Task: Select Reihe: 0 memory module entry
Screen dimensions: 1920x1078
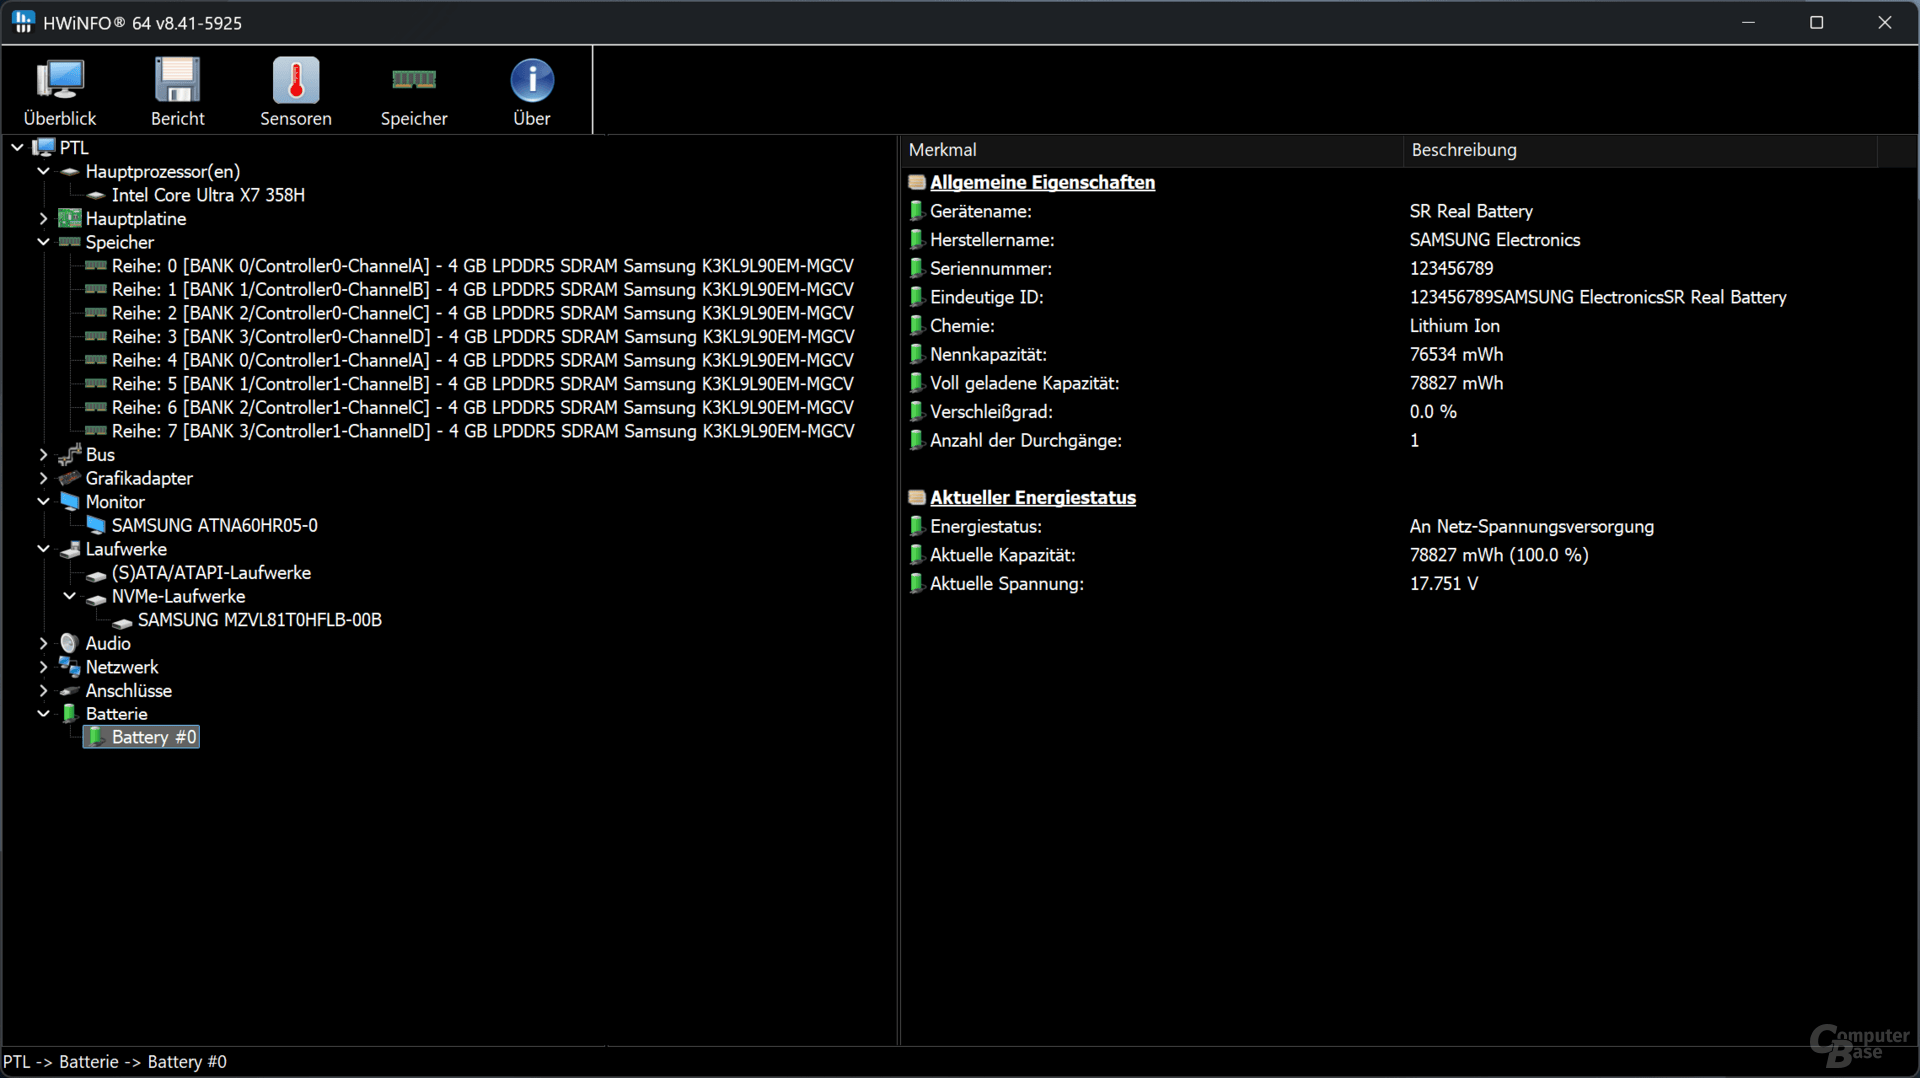Action: pos(482,266)
